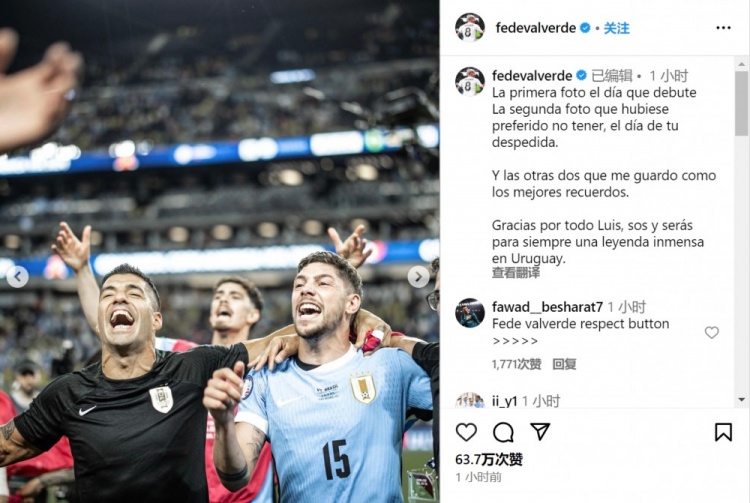Image resolution: width=750 pixels, height=503 pixels.
Task: Click 查看翻译 to see translation
Action: [x=516, y=273]
